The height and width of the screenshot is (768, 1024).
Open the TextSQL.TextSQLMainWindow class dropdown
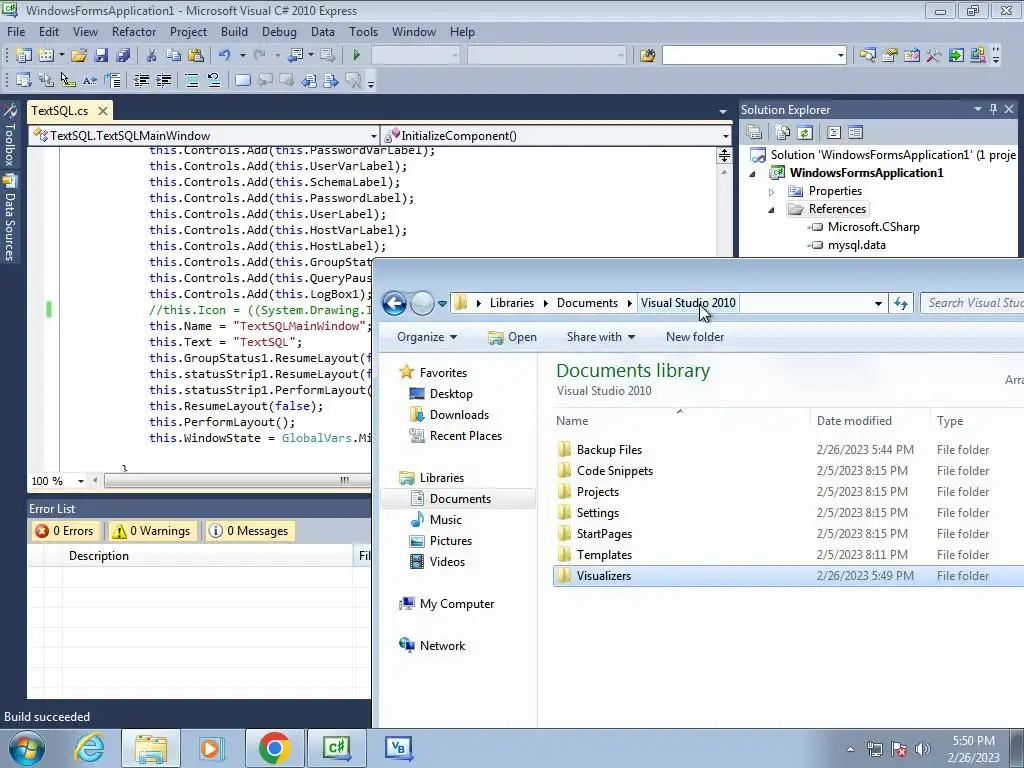tap(374, 136)
